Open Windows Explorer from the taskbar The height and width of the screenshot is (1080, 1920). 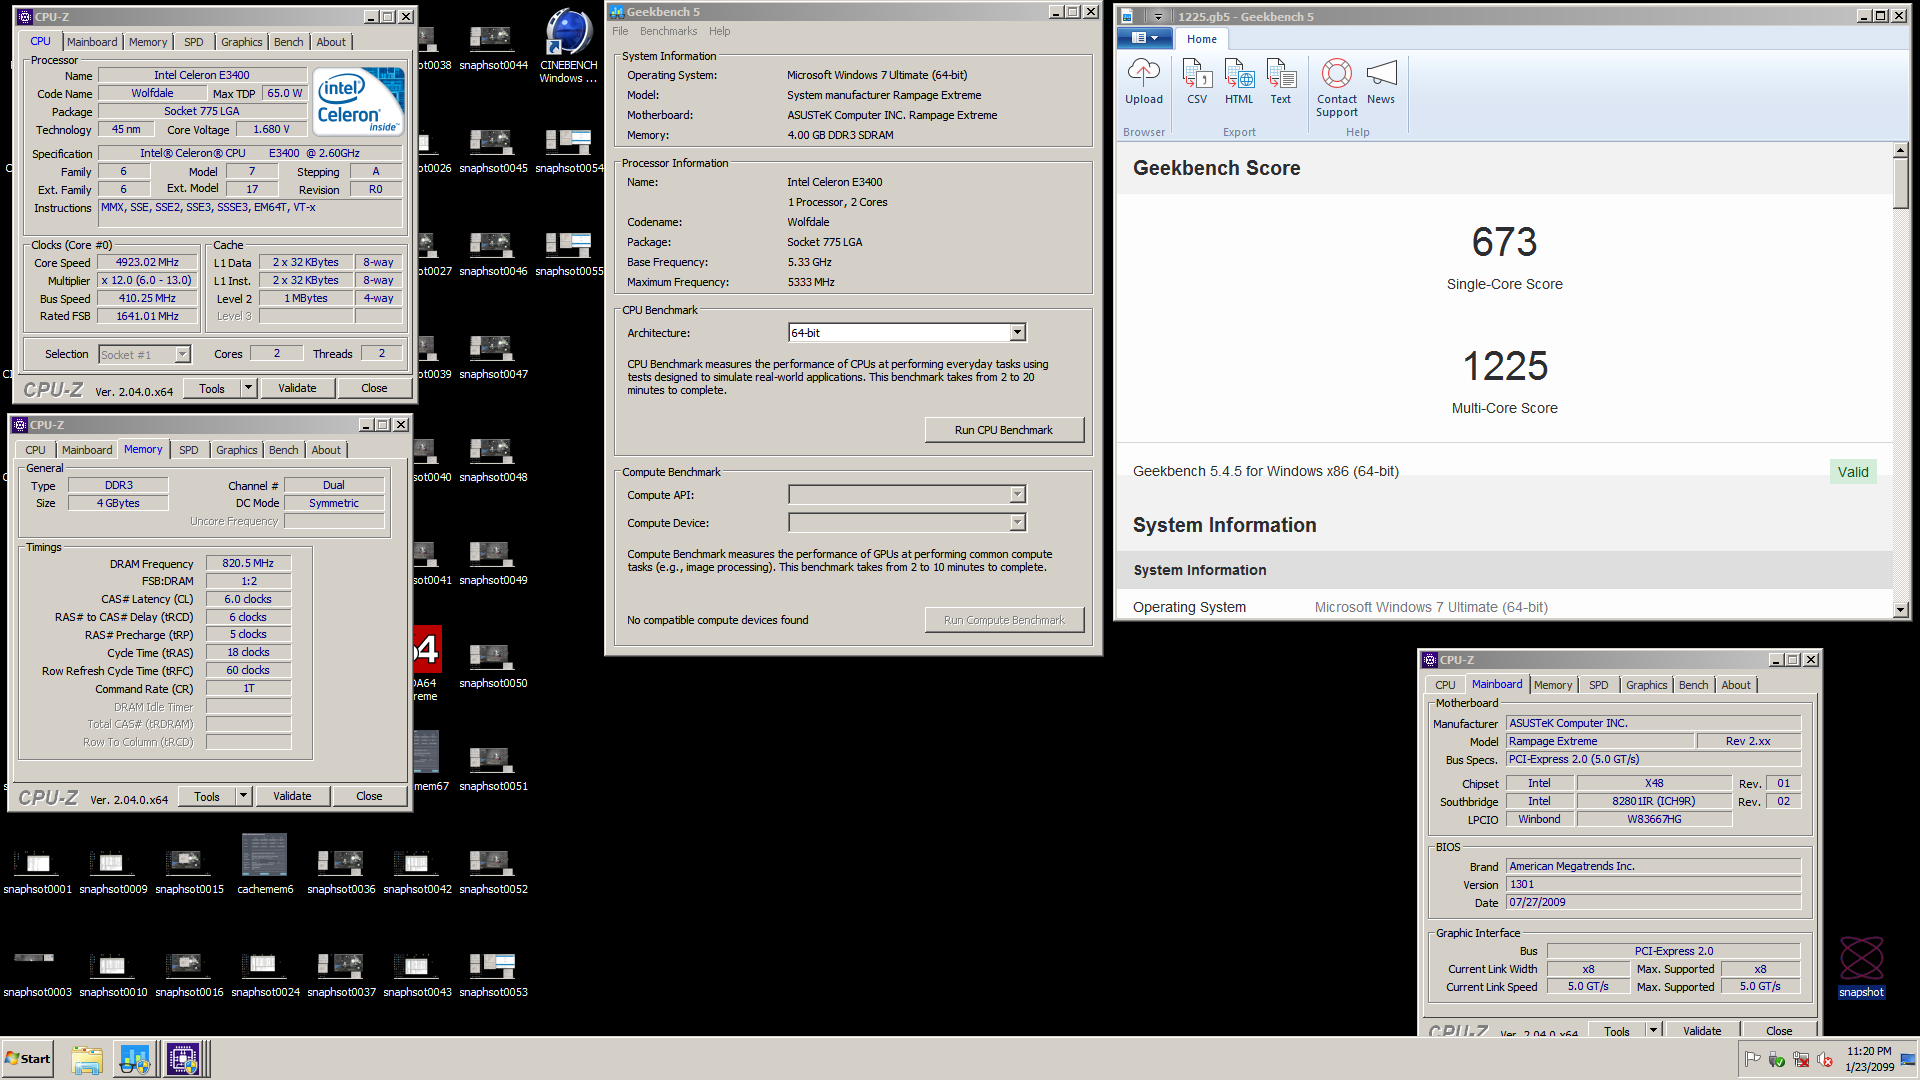pyautogui.click(x=87, y=1059)
